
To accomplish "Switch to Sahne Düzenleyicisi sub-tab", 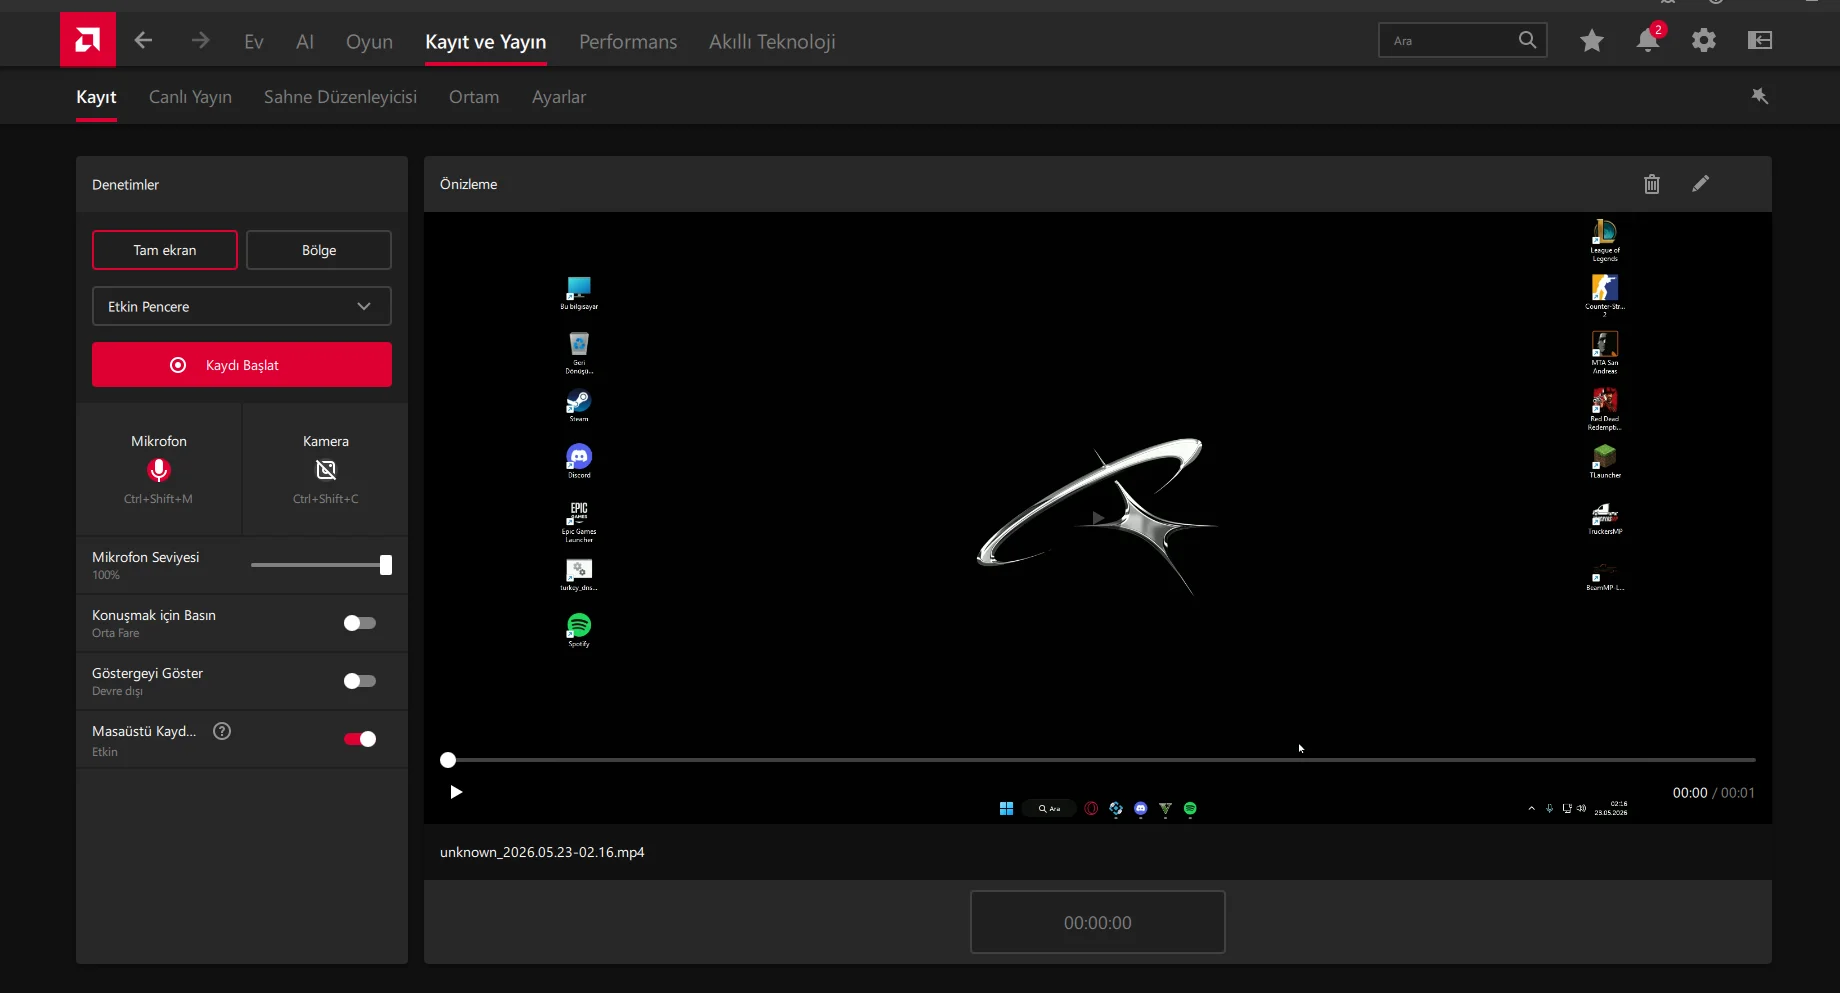I will [x=340, y=97].
